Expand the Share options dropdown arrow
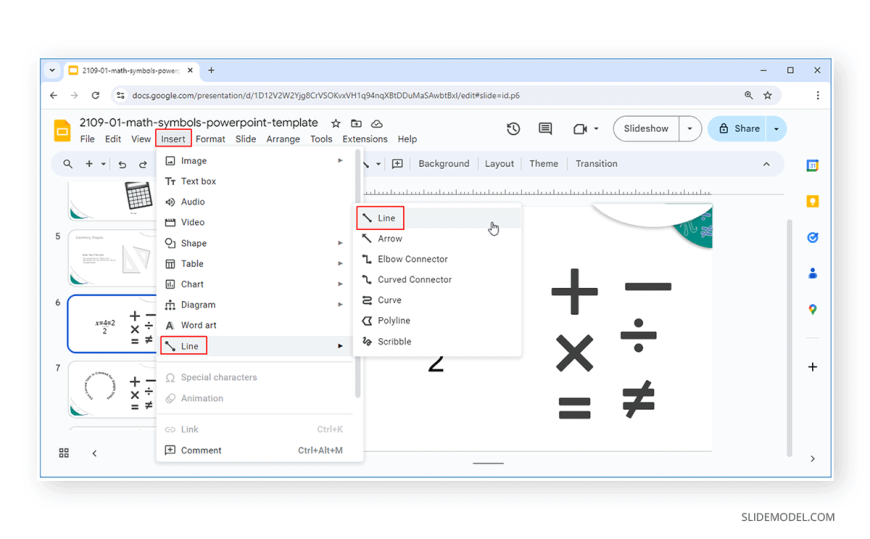Viewport: 870px width, 539px height. [x=776, y=129]
